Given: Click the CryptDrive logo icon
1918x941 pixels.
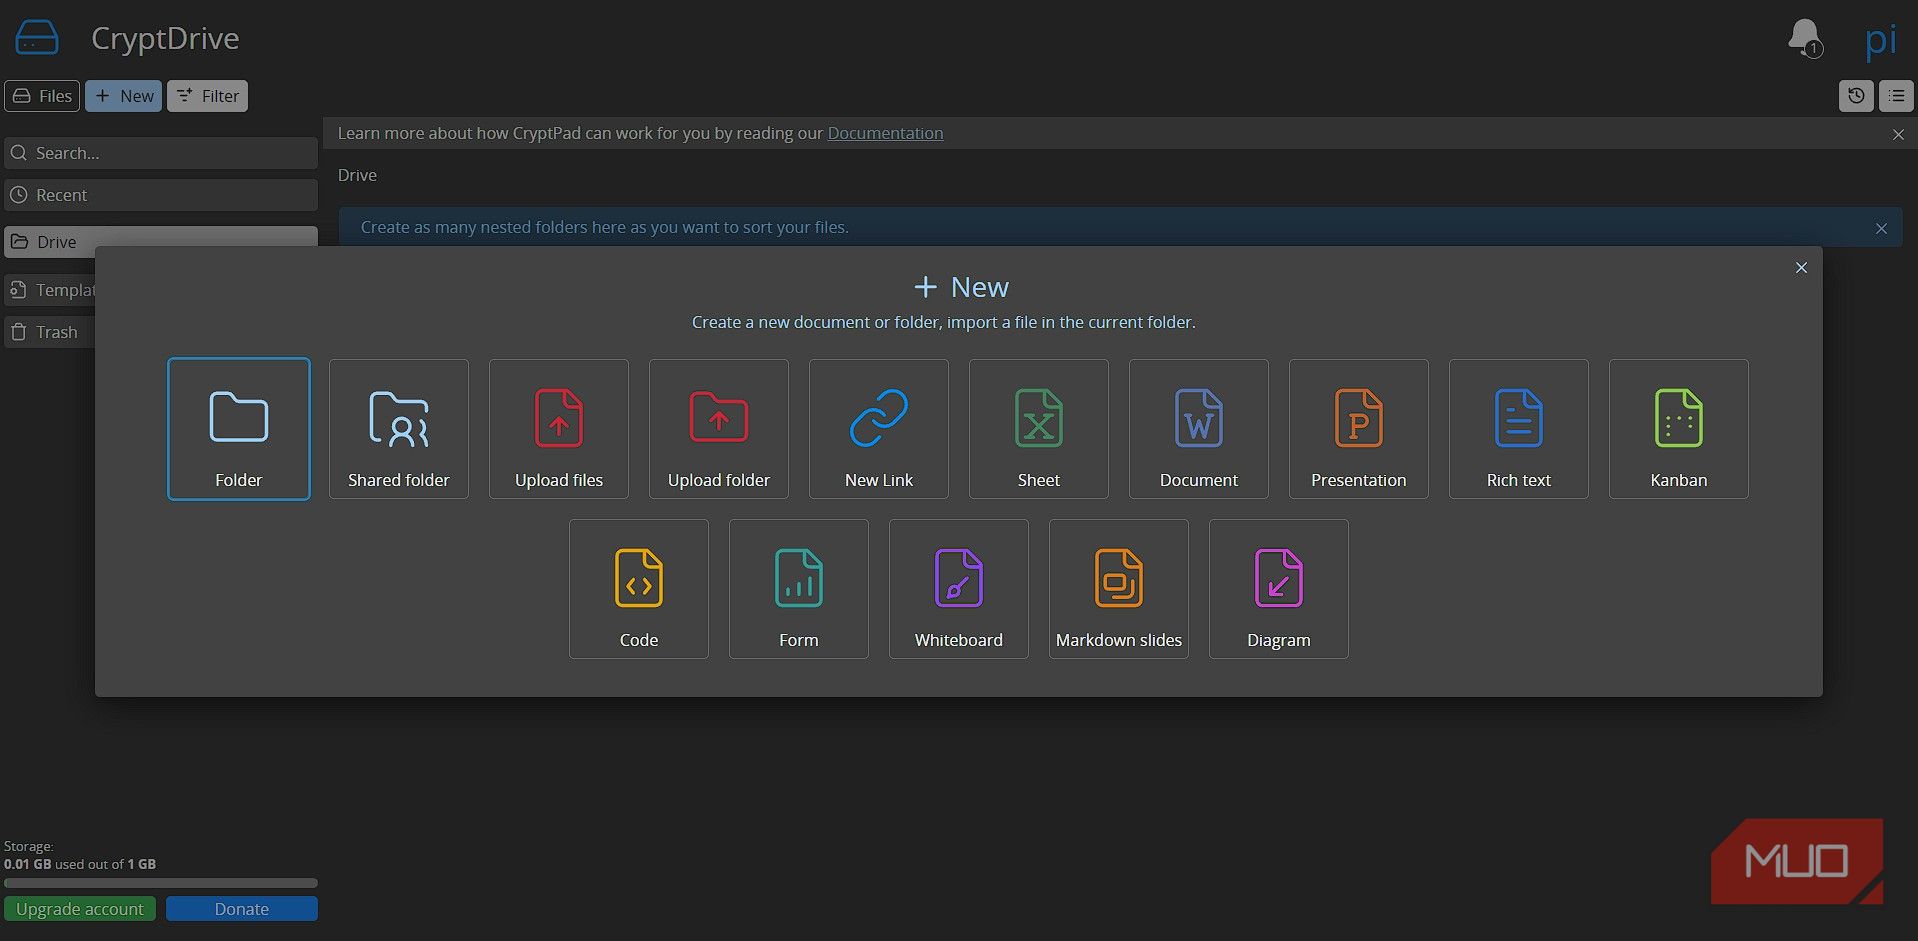Looking at the screenshot, I should tap(37, 38).
